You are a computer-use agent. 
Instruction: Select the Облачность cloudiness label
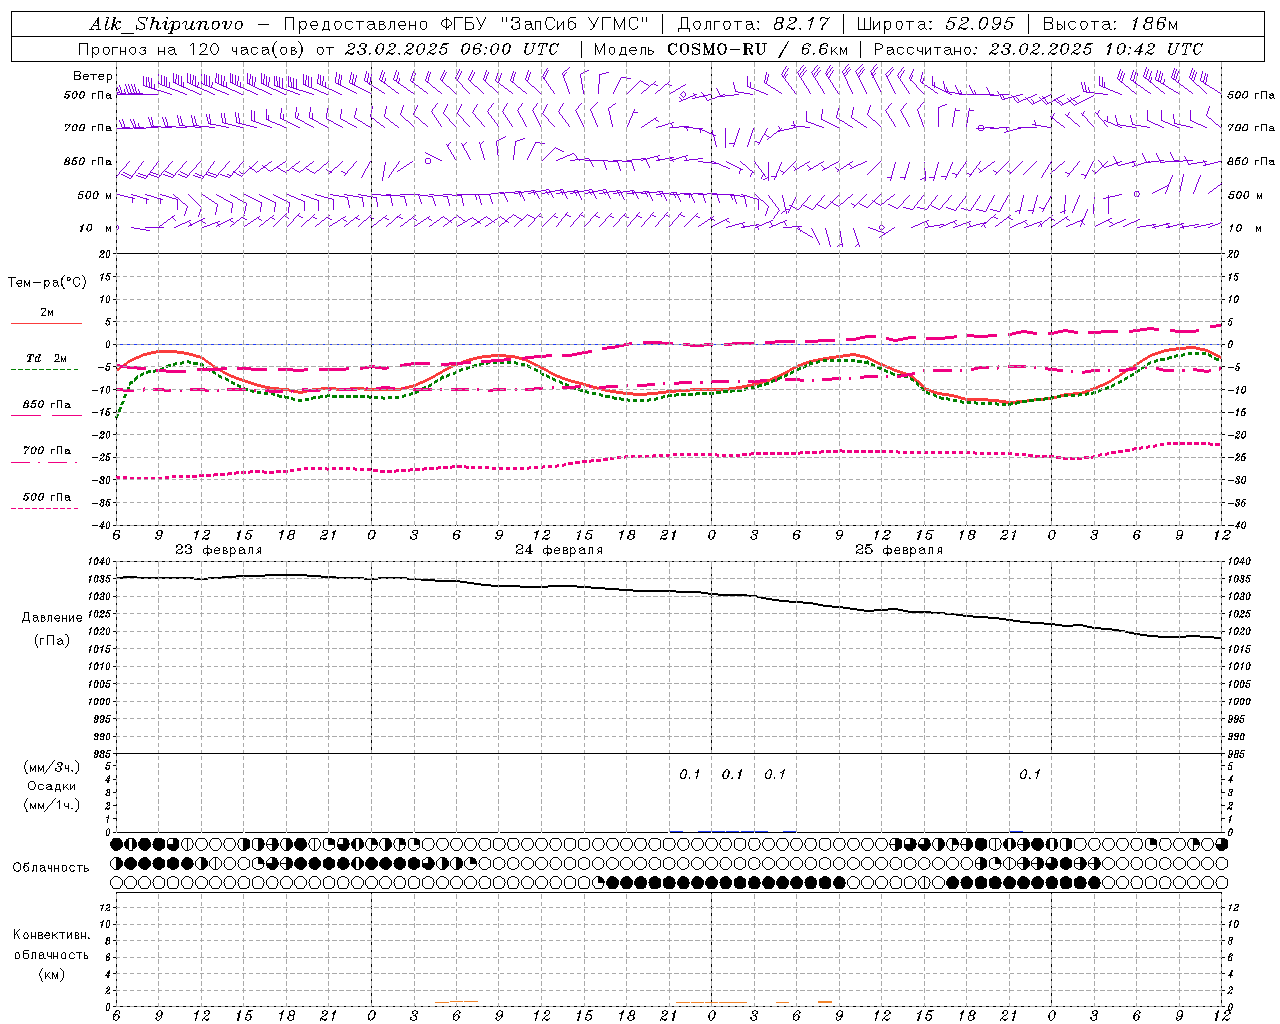point(51,868)
